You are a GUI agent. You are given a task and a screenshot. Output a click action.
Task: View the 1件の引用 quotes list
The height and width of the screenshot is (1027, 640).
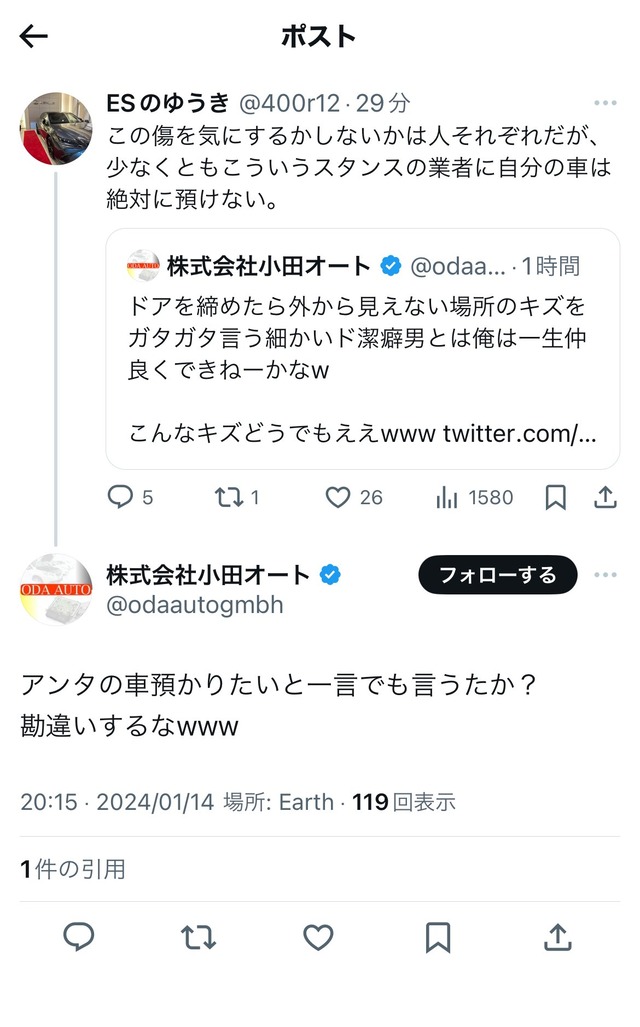tap(73, 869)
